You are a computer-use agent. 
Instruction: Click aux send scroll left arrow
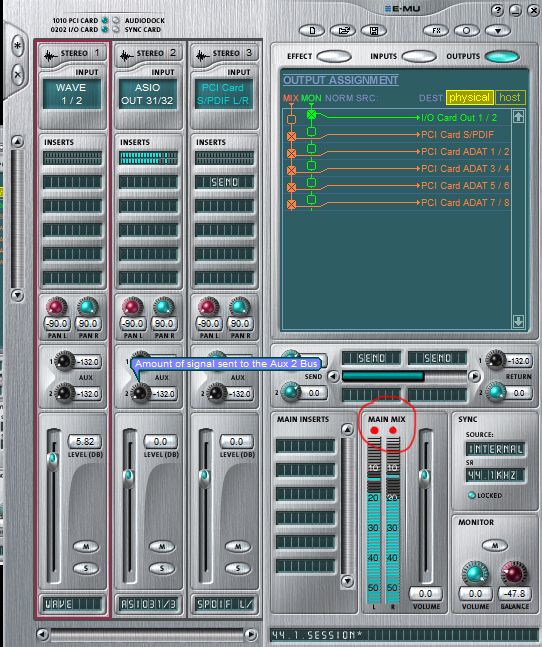click(333, 376)
